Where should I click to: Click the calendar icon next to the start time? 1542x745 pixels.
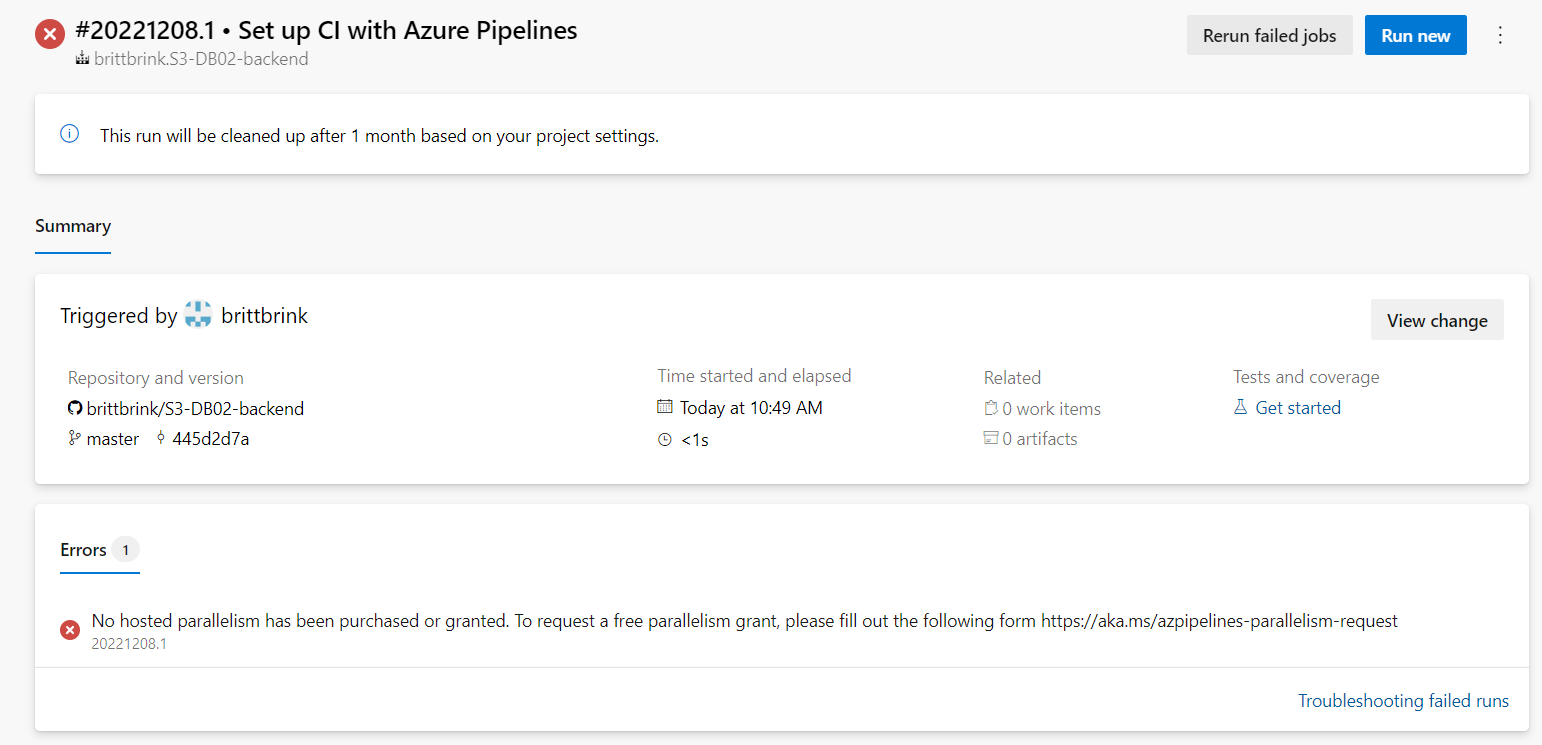coord(665,407)
